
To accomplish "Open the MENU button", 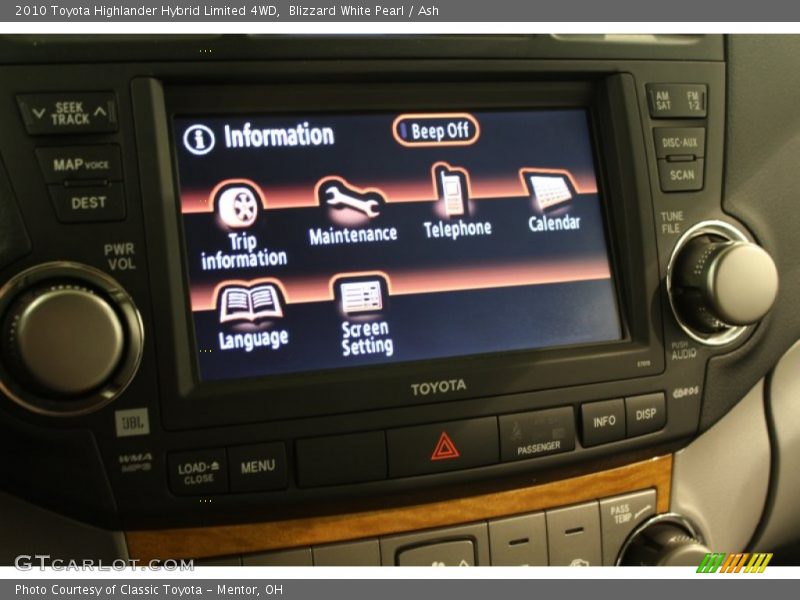I will click(x=258, y=466).
